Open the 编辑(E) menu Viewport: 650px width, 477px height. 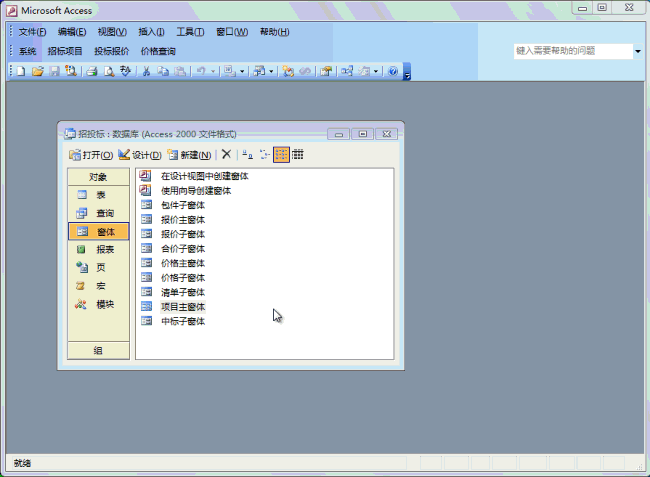coord(72,32)
